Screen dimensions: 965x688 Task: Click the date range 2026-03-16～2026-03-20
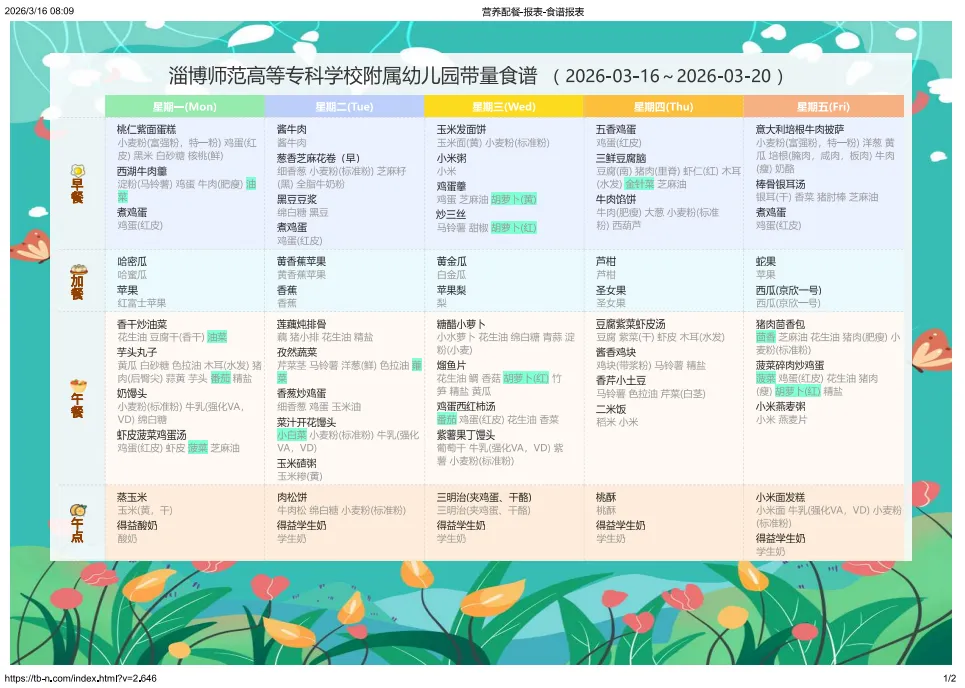(x=669, y=77)
